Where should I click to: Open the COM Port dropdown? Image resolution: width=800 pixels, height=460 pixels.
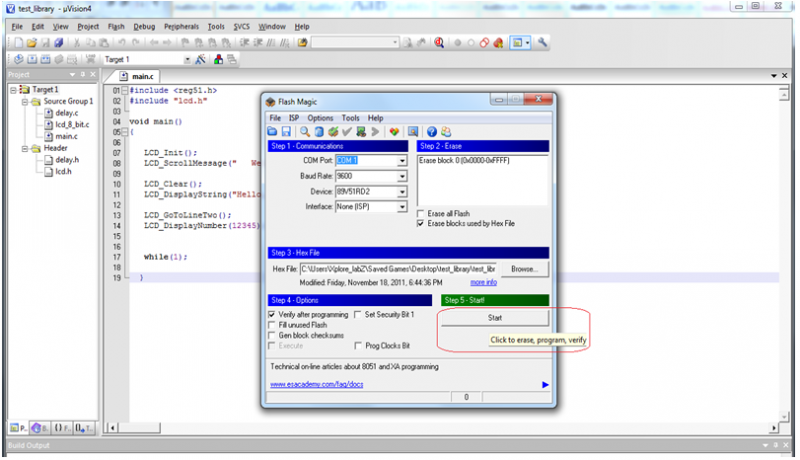point(402,161)
